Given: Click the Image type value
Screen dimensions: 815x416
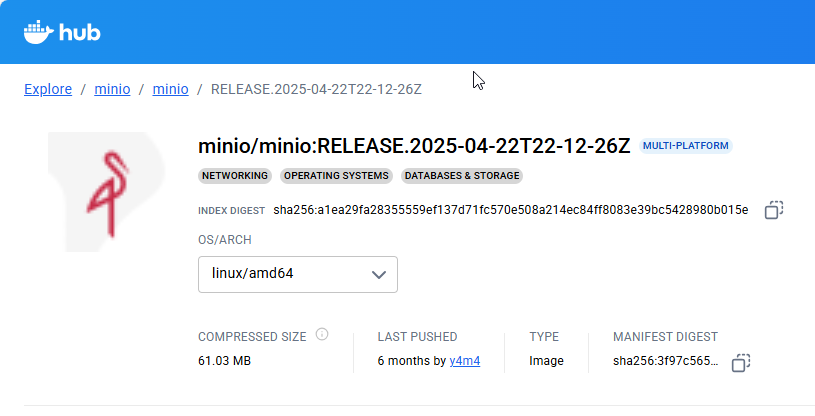Looking at the screenshot, I should coord(546,361).
